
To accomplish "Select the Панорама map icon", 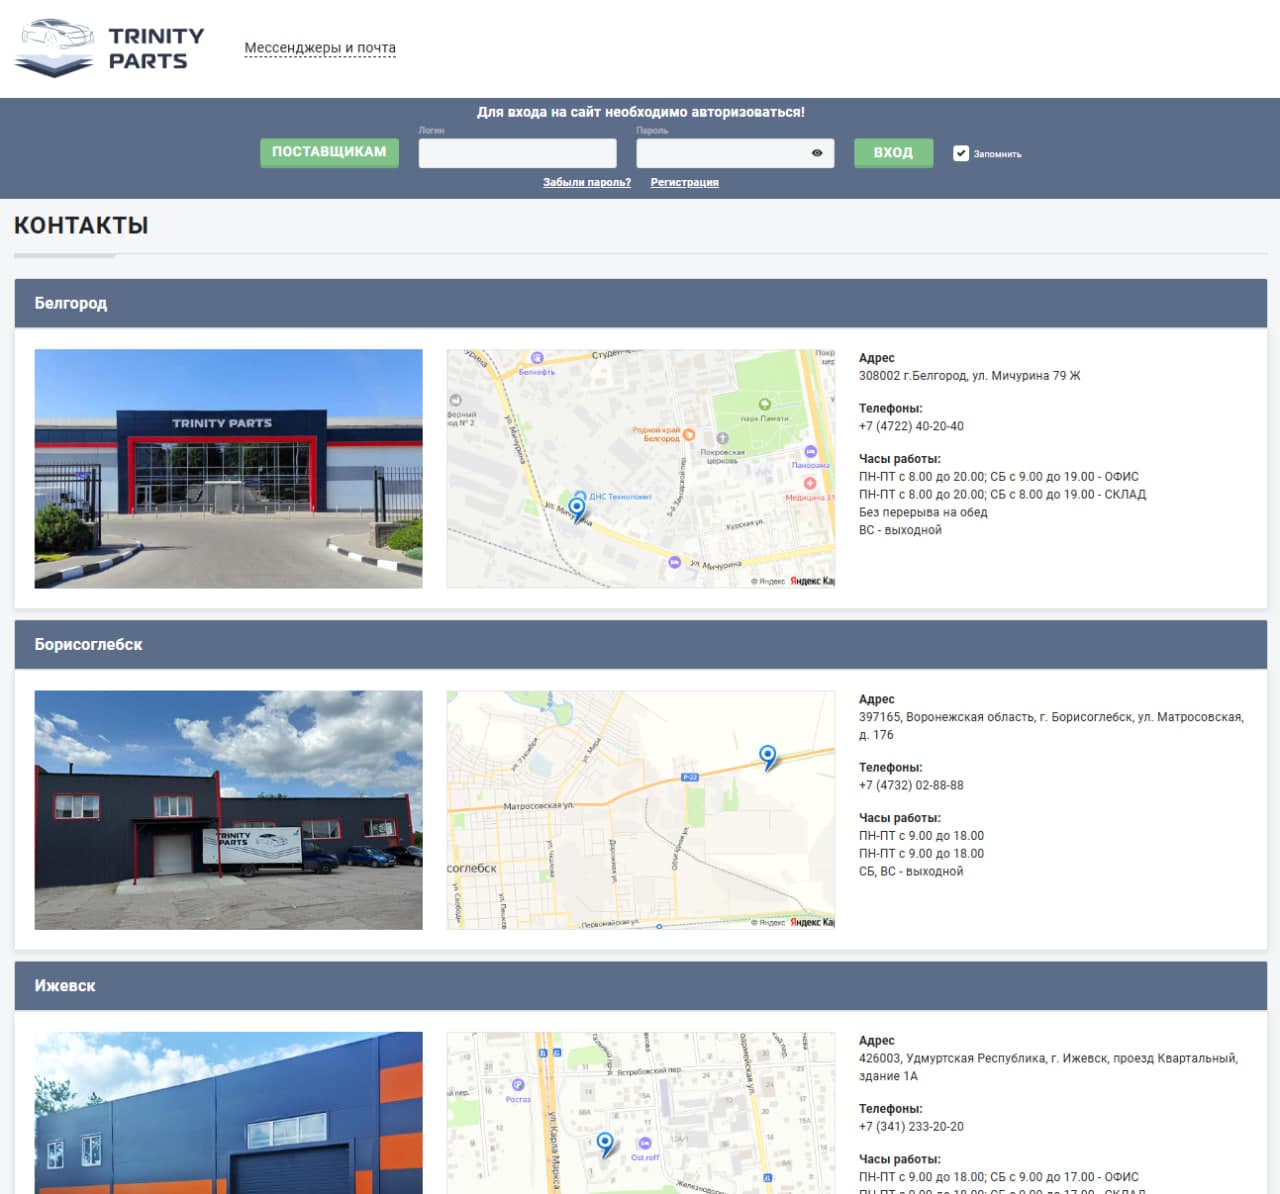I will tap(810, 452).
